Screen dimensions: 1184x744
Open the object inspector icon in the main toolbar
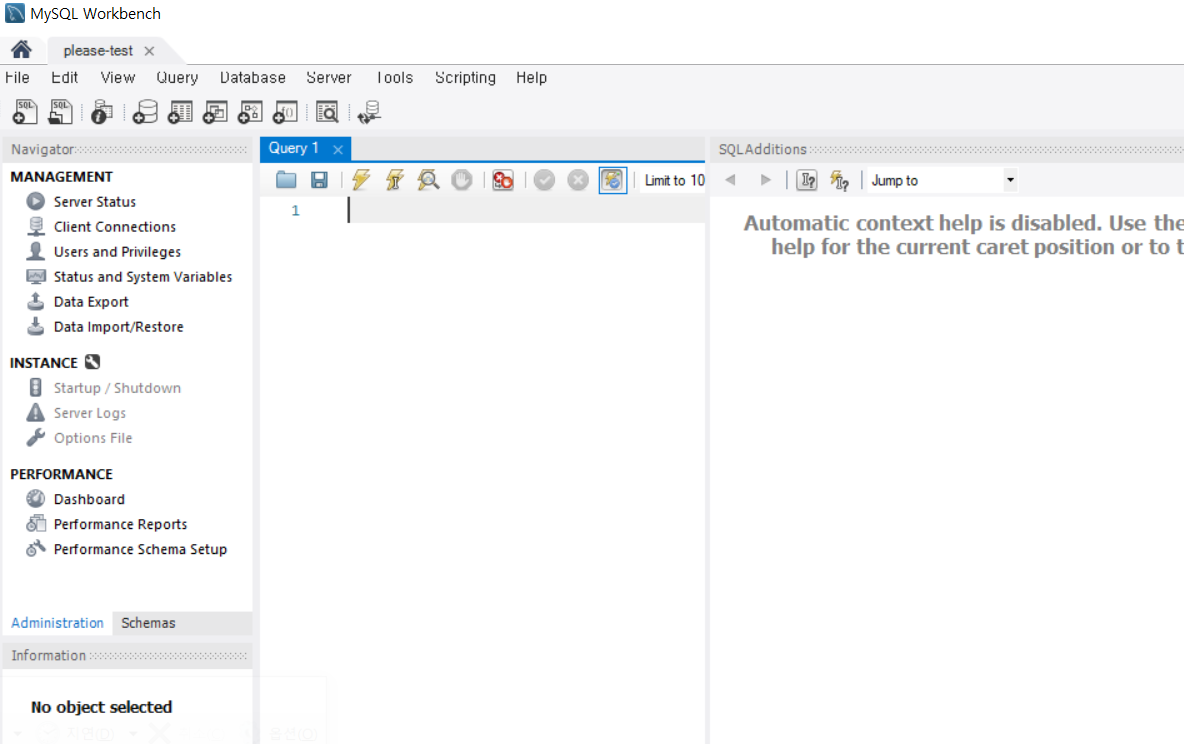point(101,112)
